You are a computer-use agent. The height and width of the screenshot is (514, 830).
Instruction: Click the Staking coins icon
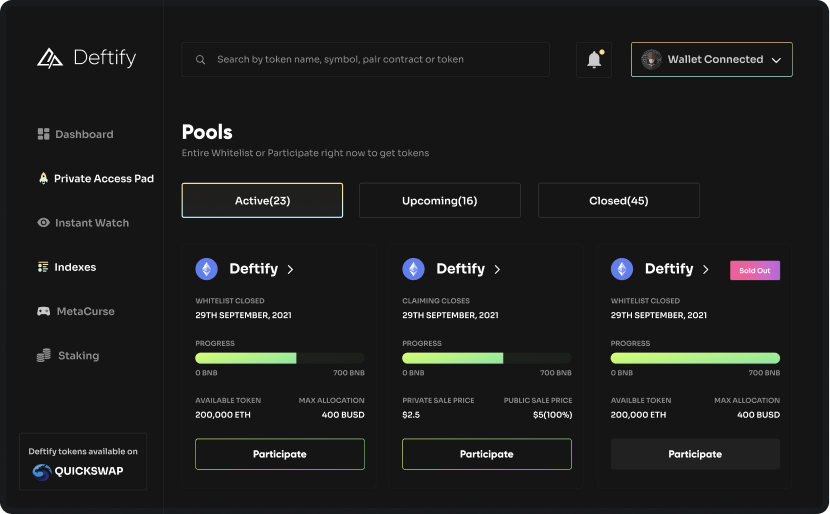(x=43, y=355)
